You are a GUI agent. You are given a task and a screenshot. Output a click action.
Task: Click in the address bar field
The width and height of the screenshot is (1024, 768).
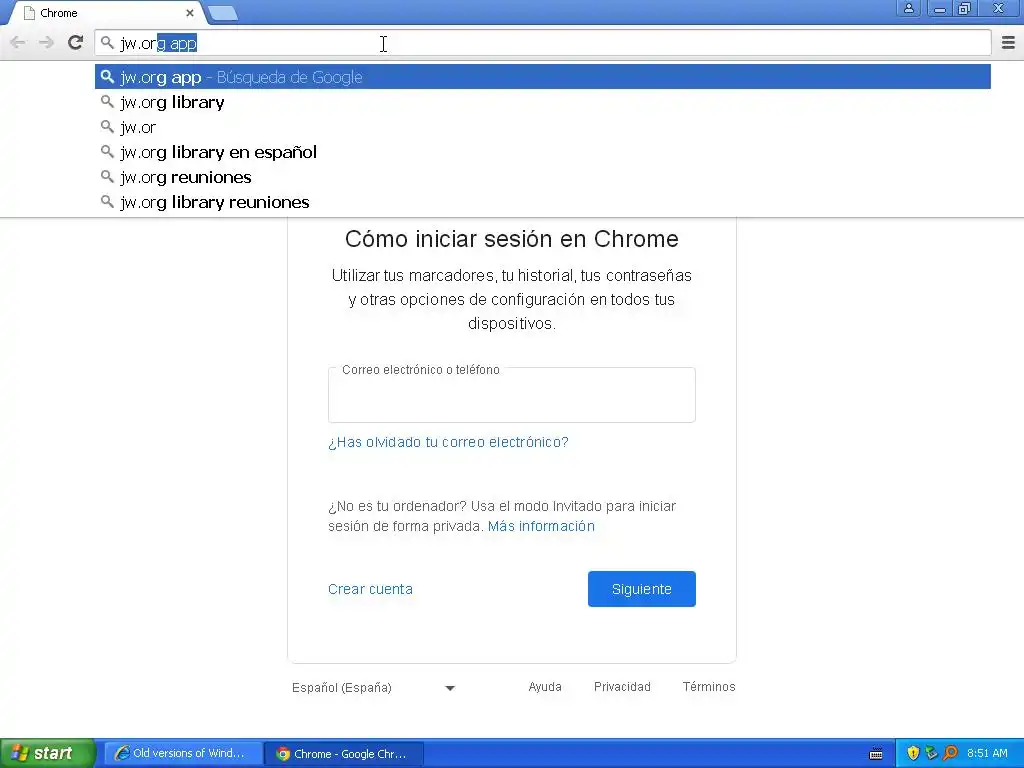(543, 43)
